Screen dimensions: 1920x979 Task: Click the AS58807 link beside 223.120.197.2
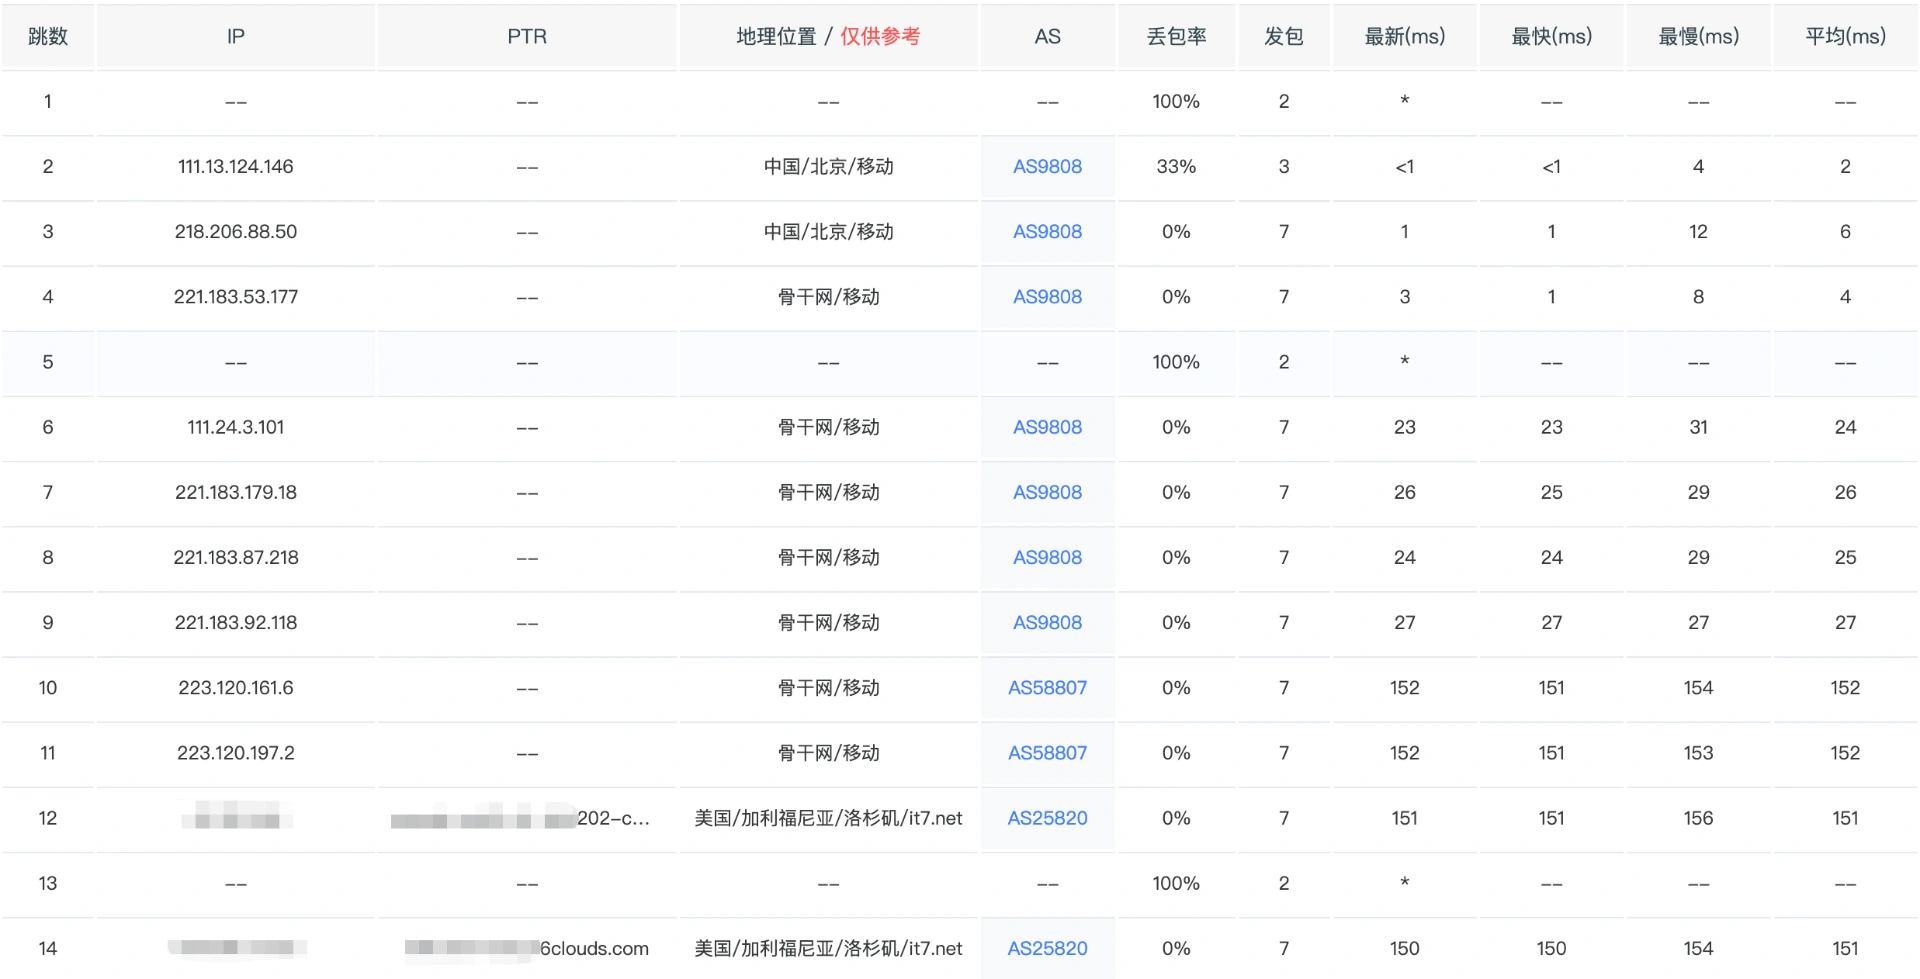click(x=1047, y=753)
